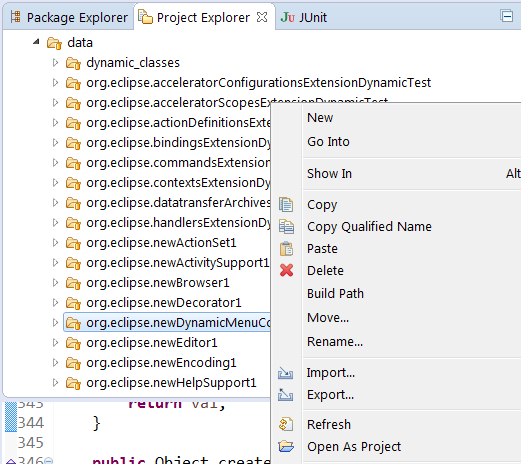
Task: Expand the dynamic_classes folder
Action: 55,63
